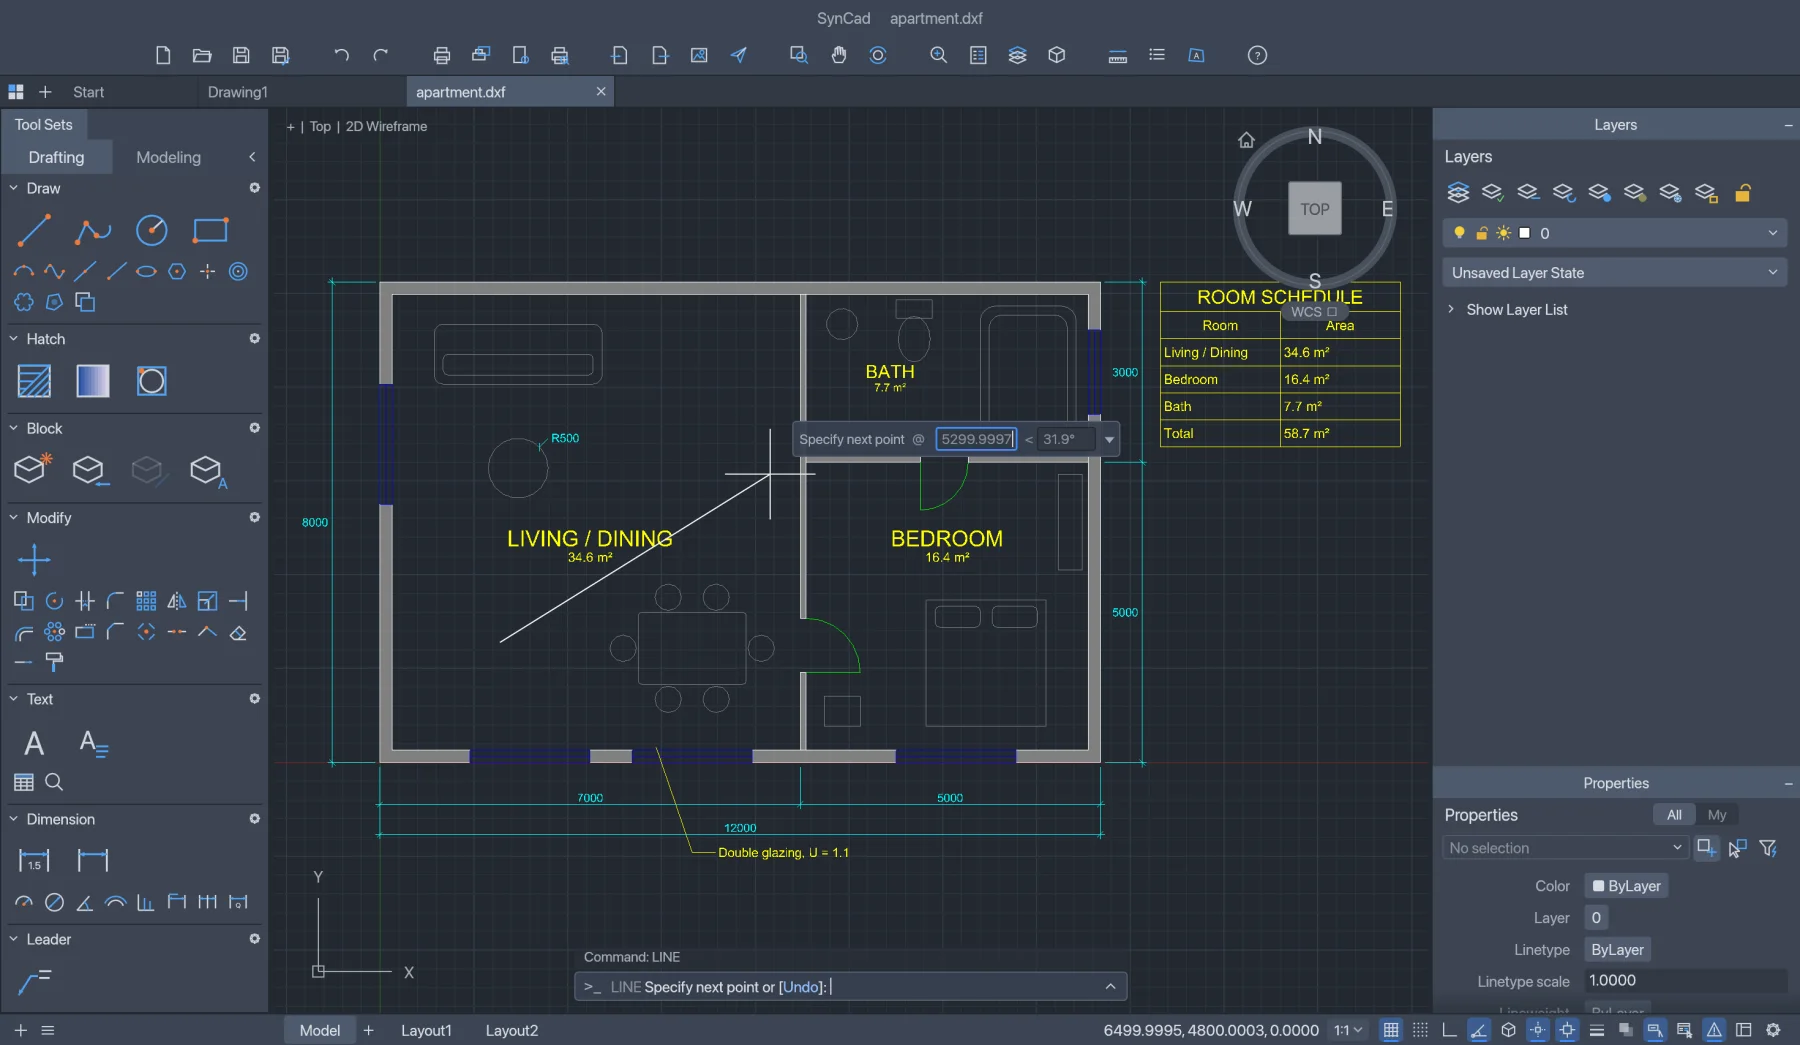Pick the Gradient fill tool
Screen dimensions: 1800x1045
[x=93, y=381]
